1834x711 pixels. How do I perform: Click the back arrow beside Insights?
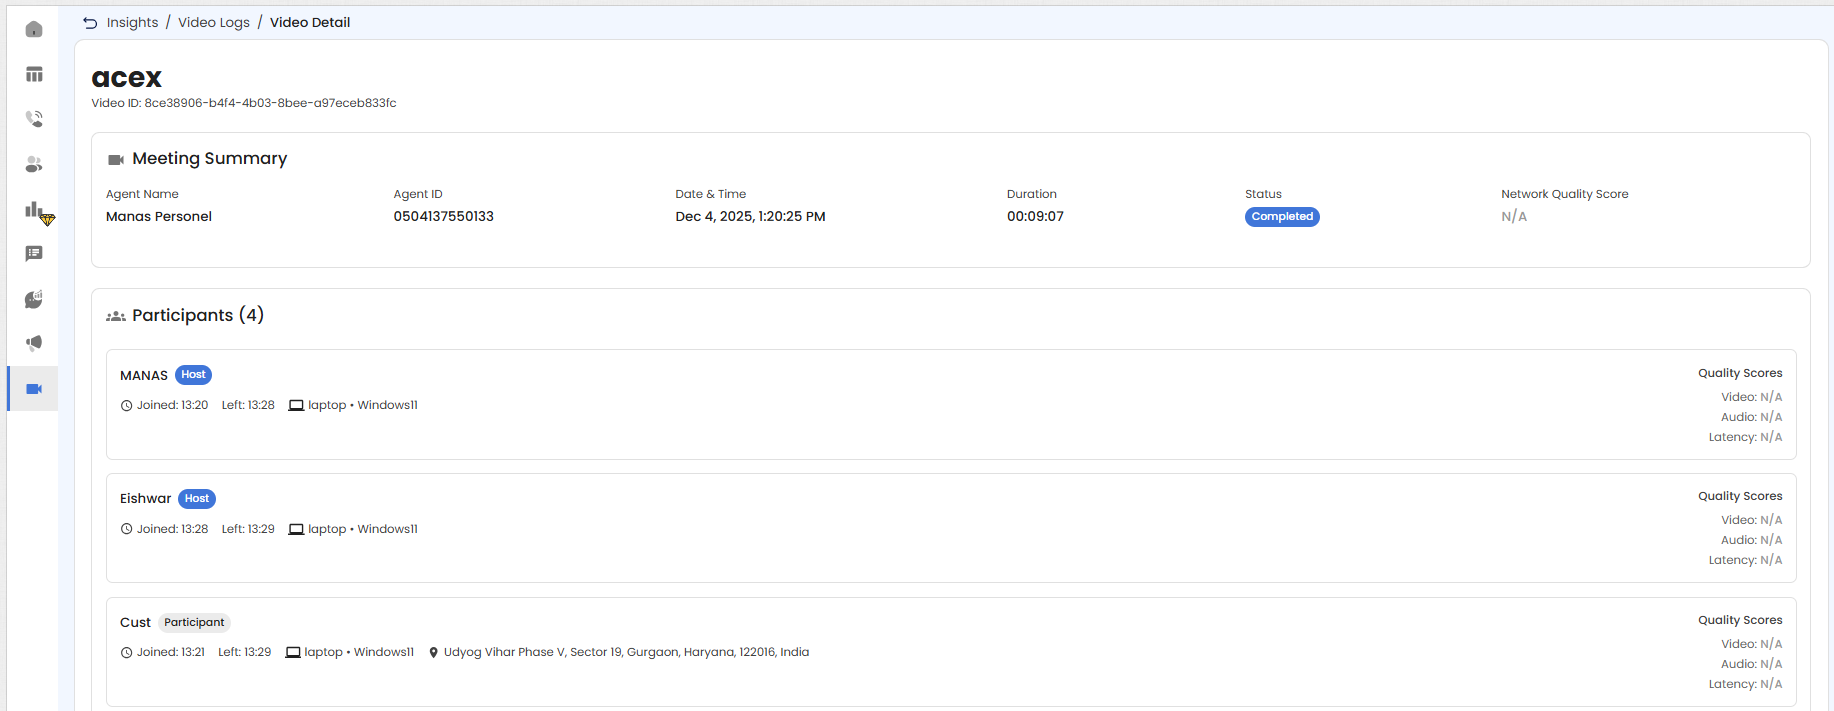click(90, 22)
